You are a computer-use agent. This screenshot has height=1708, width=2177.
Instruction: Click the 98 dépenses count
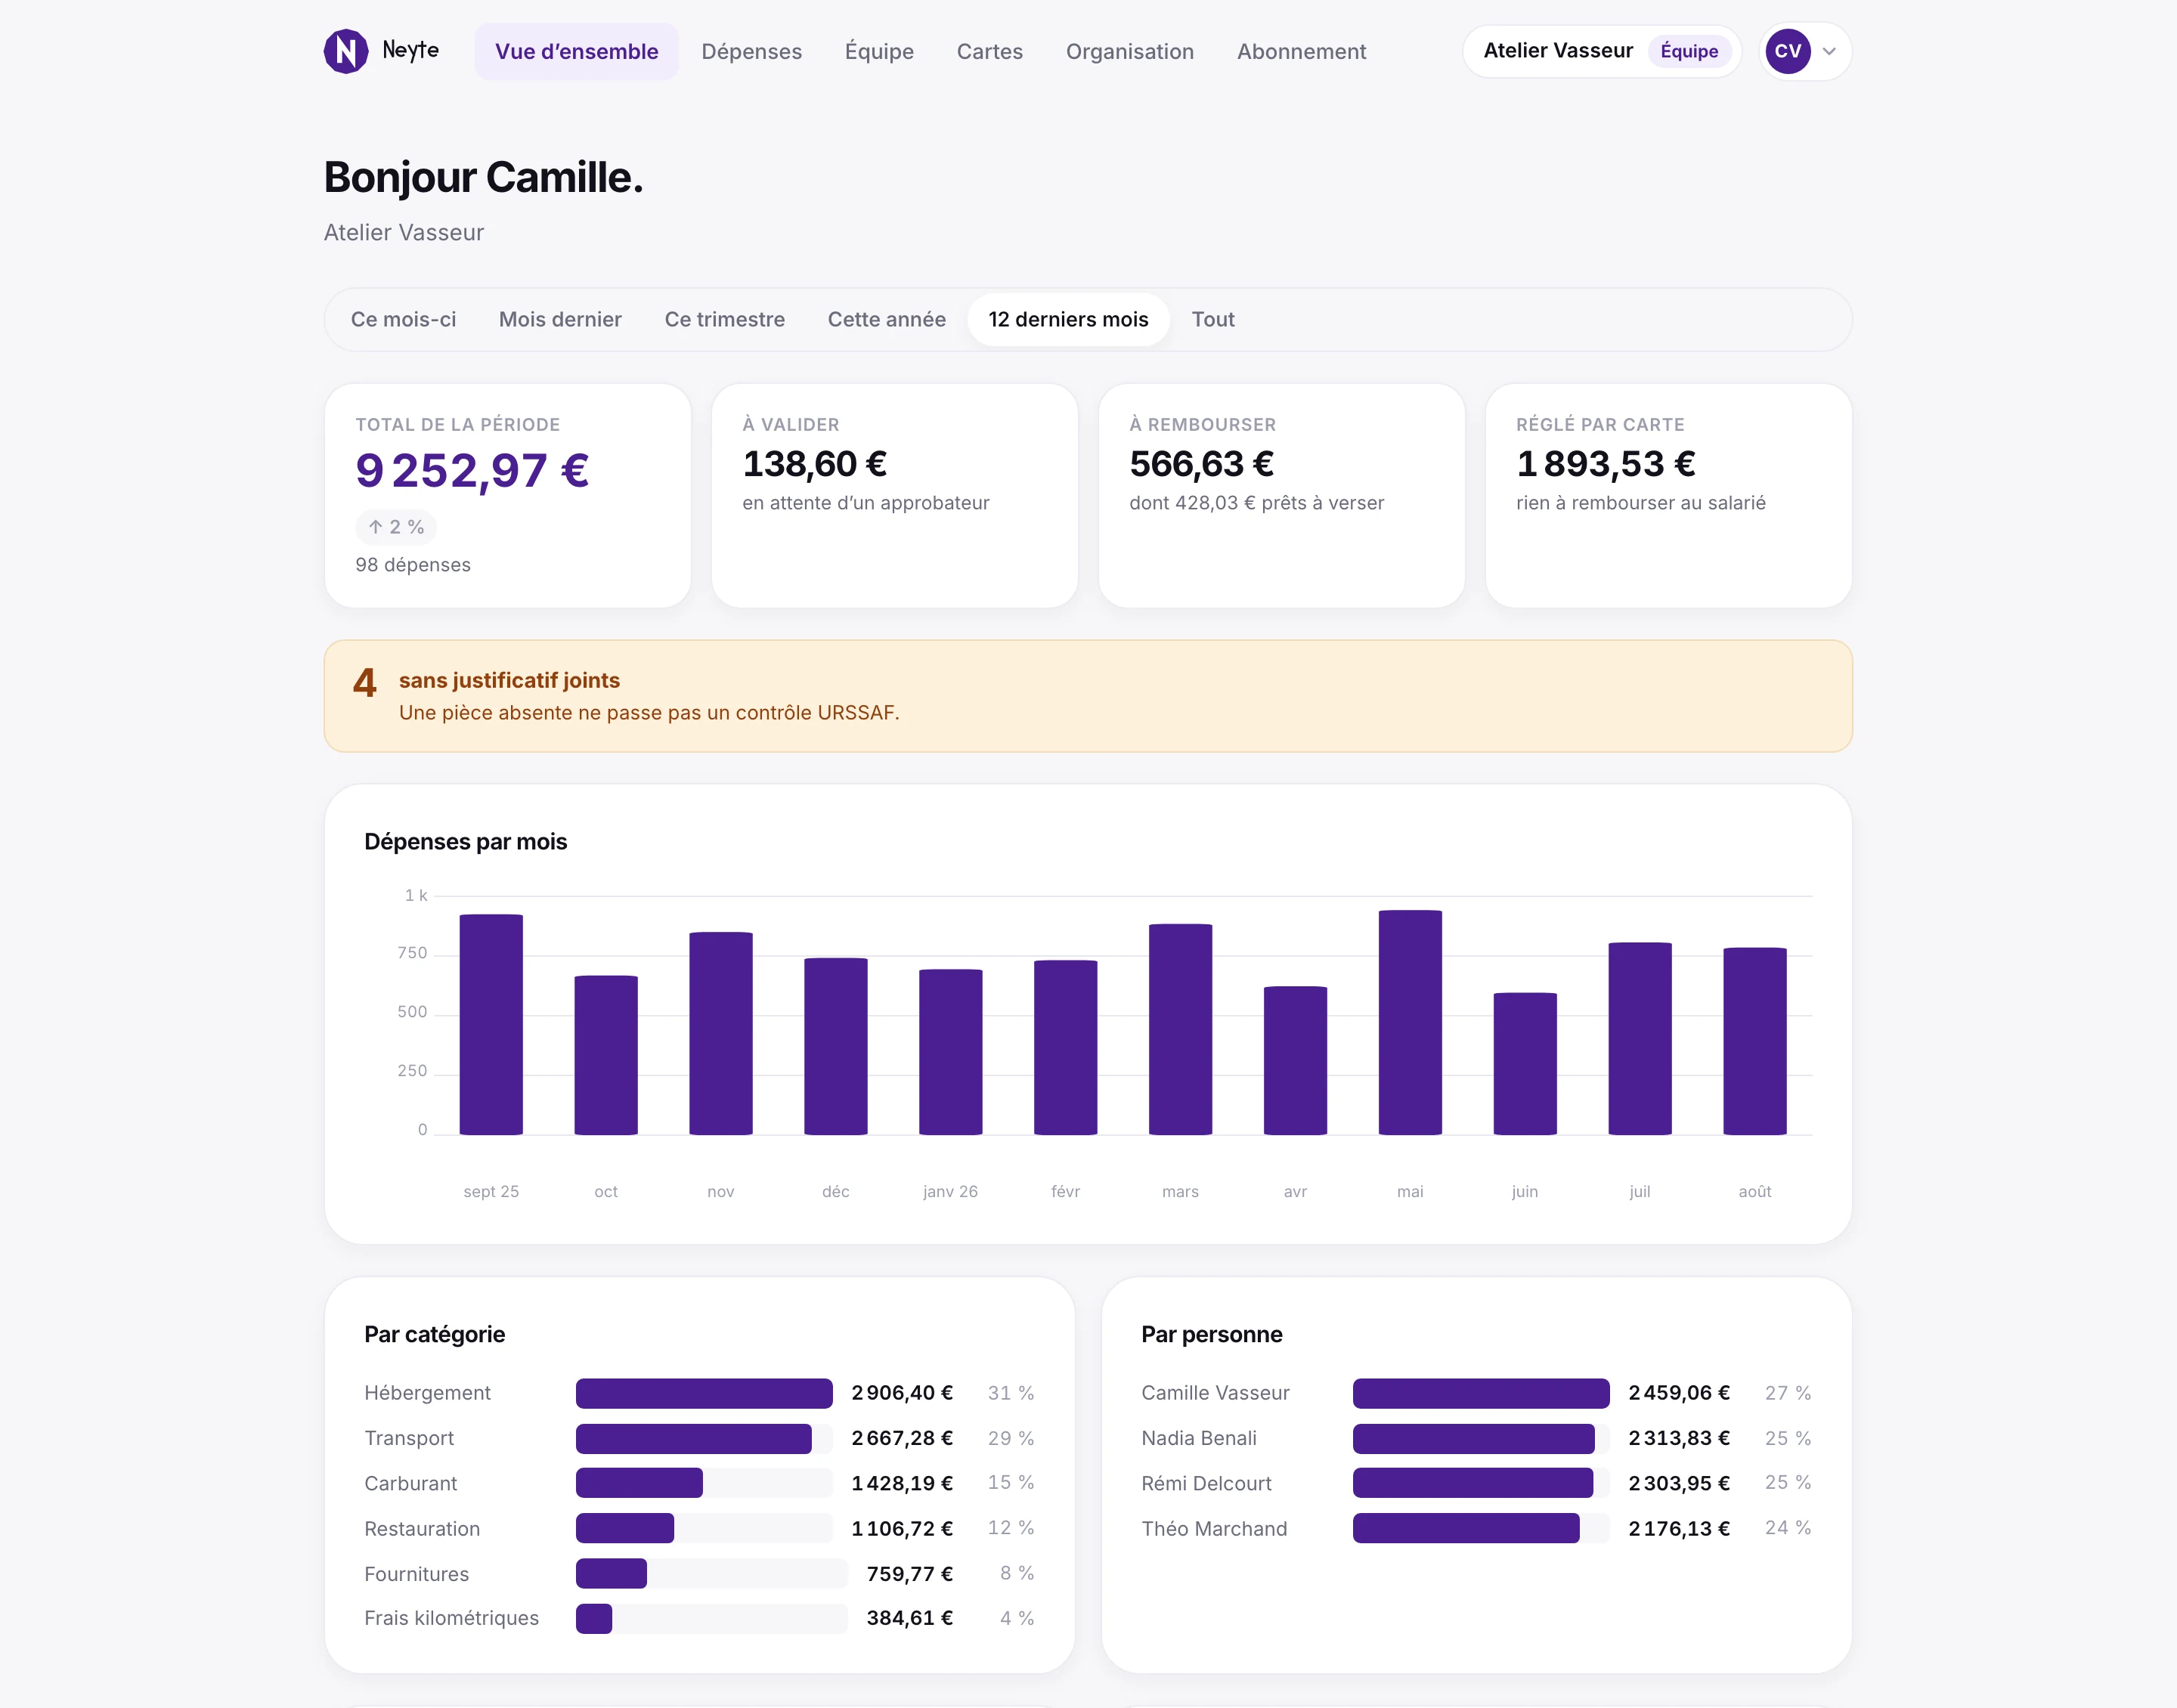coord(413,565)
